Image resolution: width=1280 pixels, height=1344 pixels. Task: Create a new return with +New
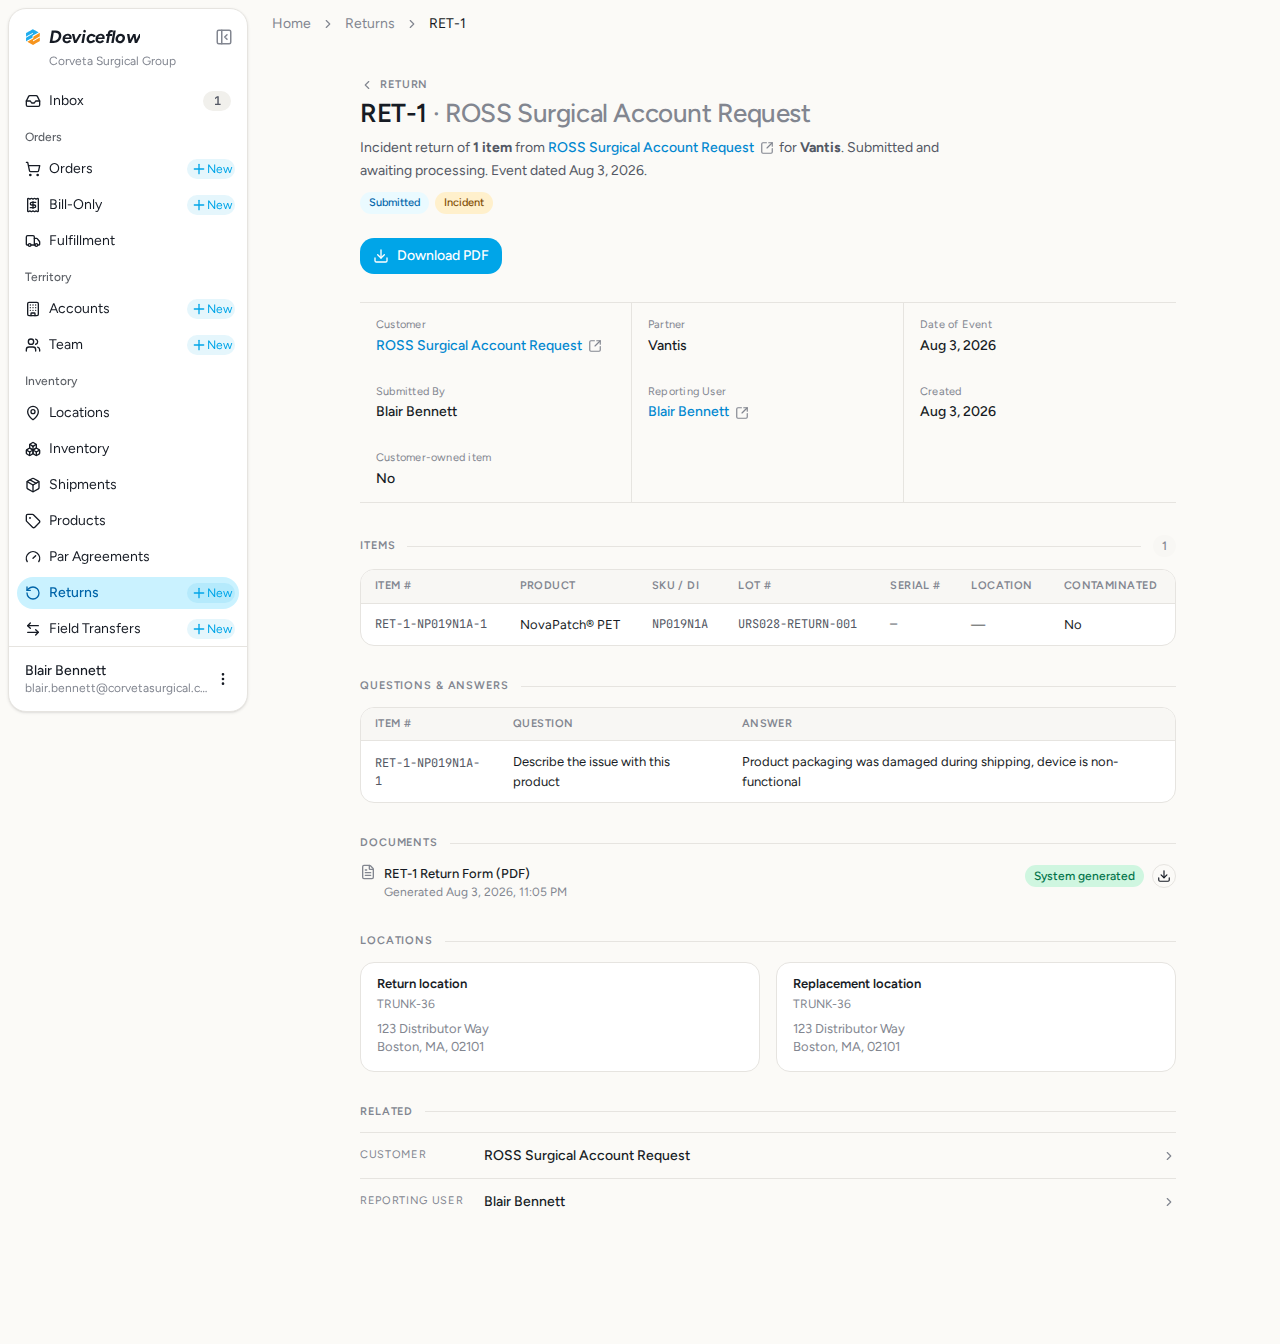[212, 593]
